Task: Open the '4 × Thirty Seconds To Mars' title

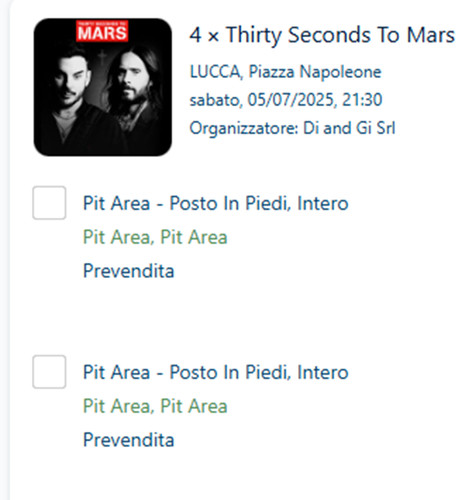Action: pos(322,35)
